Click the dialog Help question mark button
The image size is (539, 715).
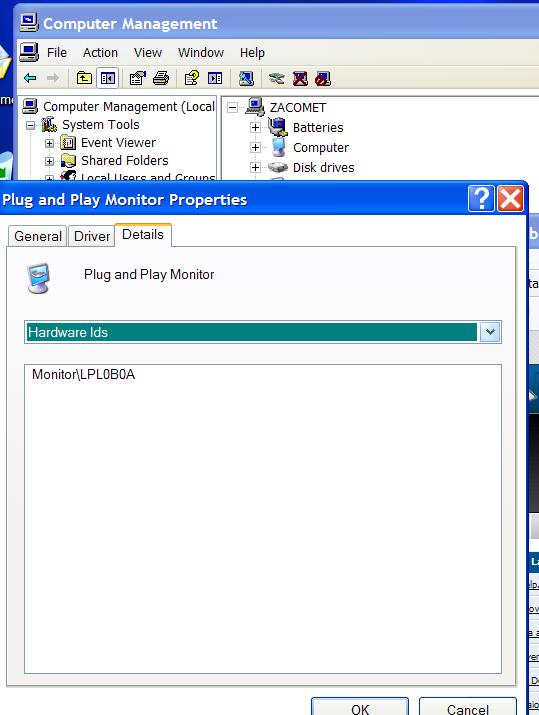click(481, 199)
